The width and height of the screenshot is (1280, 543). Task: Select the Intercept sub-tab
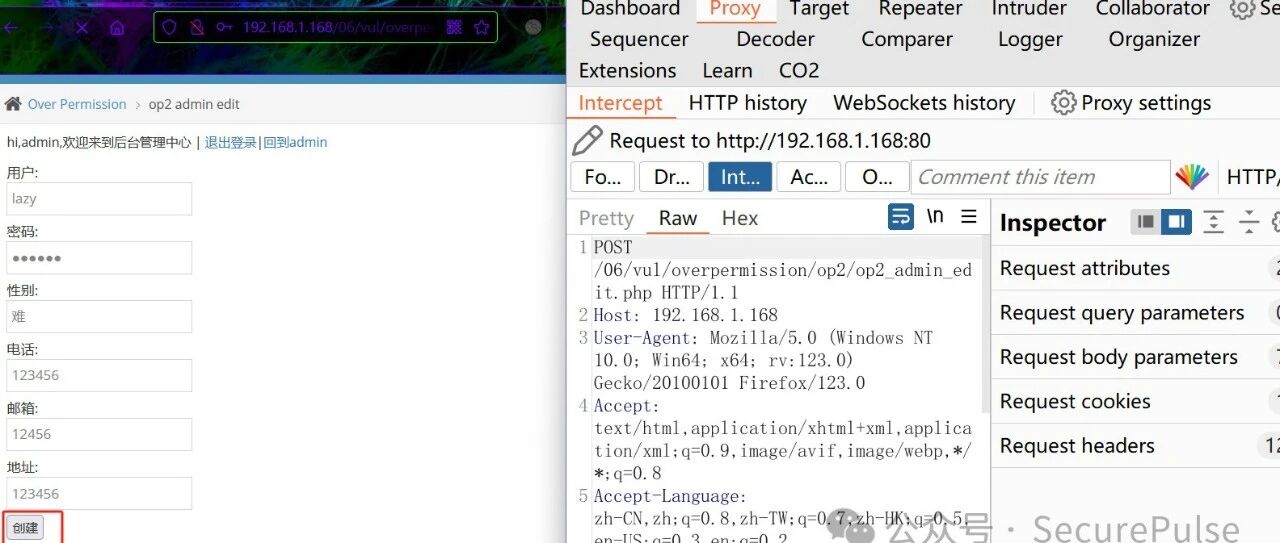point(620,103)
